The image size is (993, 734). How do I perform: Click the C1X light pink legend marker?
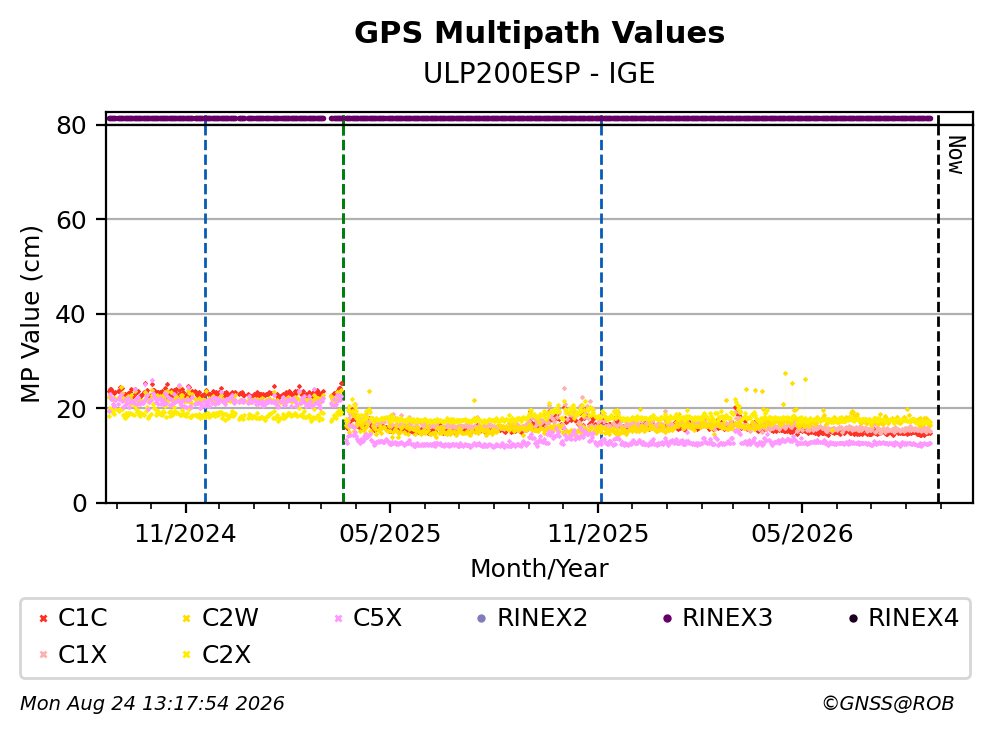[x=44, y=654]
